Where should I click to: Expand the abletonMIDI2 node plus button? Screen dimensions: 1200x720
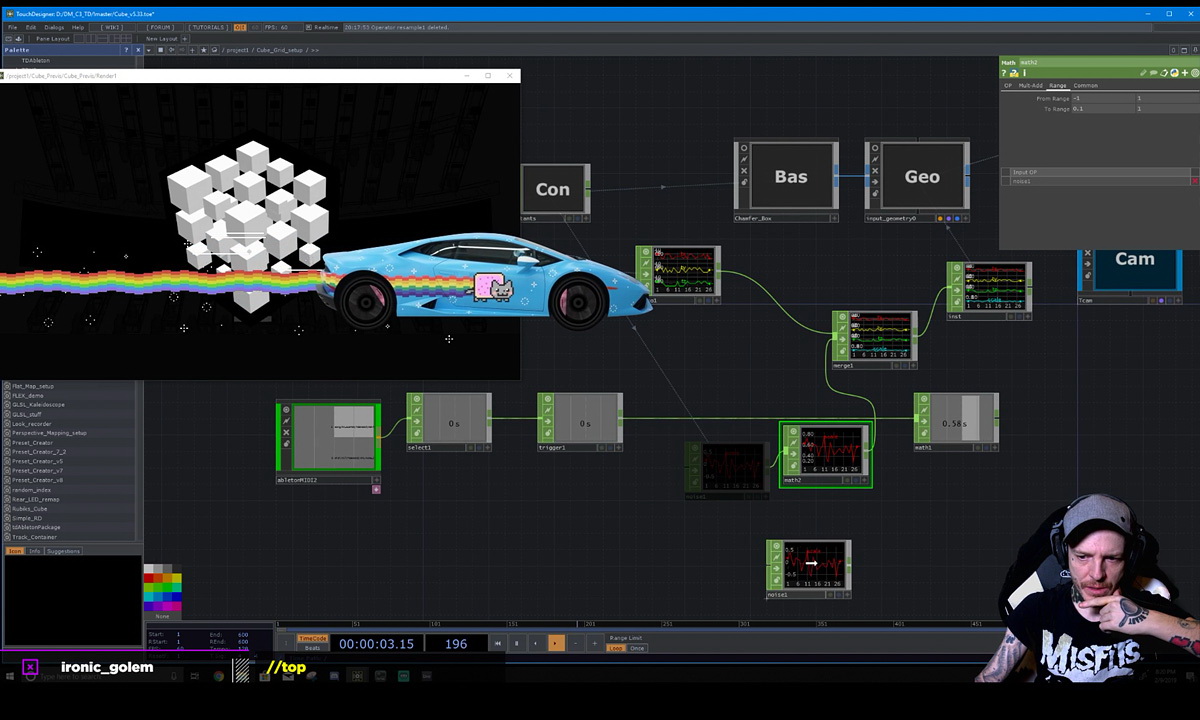coord(376,480)
